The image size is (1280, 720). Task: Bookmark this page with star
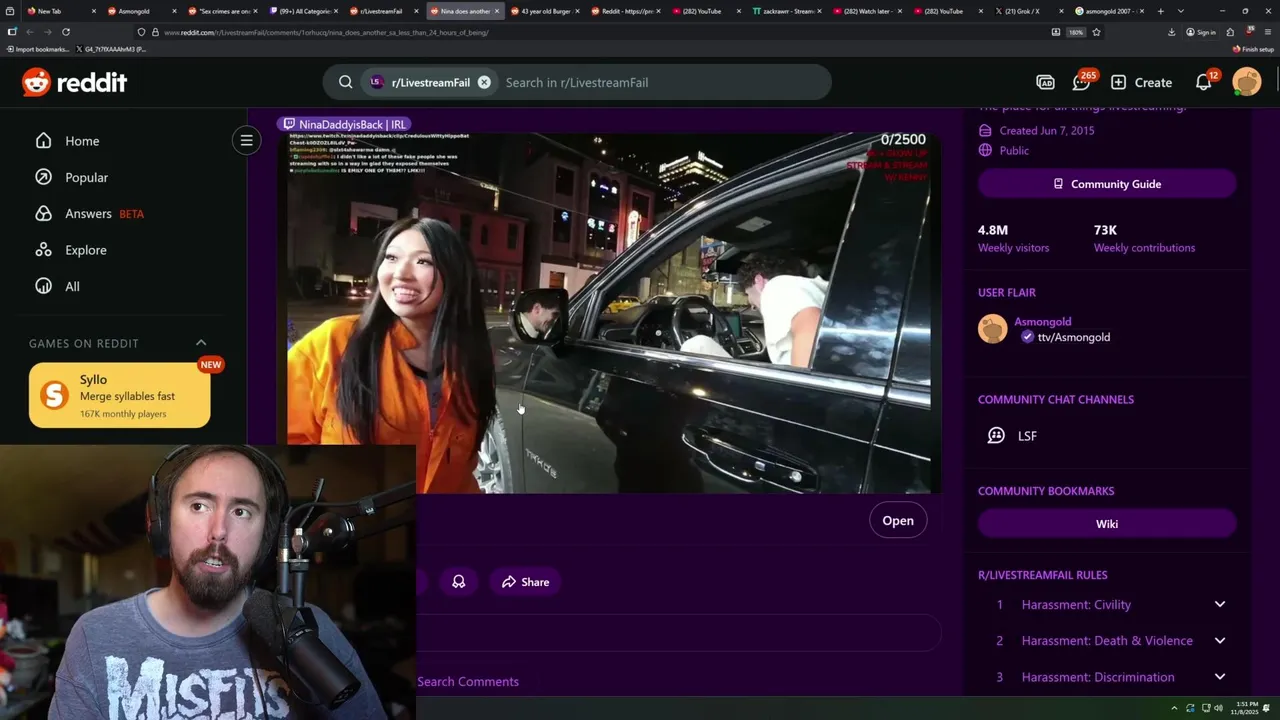(1096, 32)
